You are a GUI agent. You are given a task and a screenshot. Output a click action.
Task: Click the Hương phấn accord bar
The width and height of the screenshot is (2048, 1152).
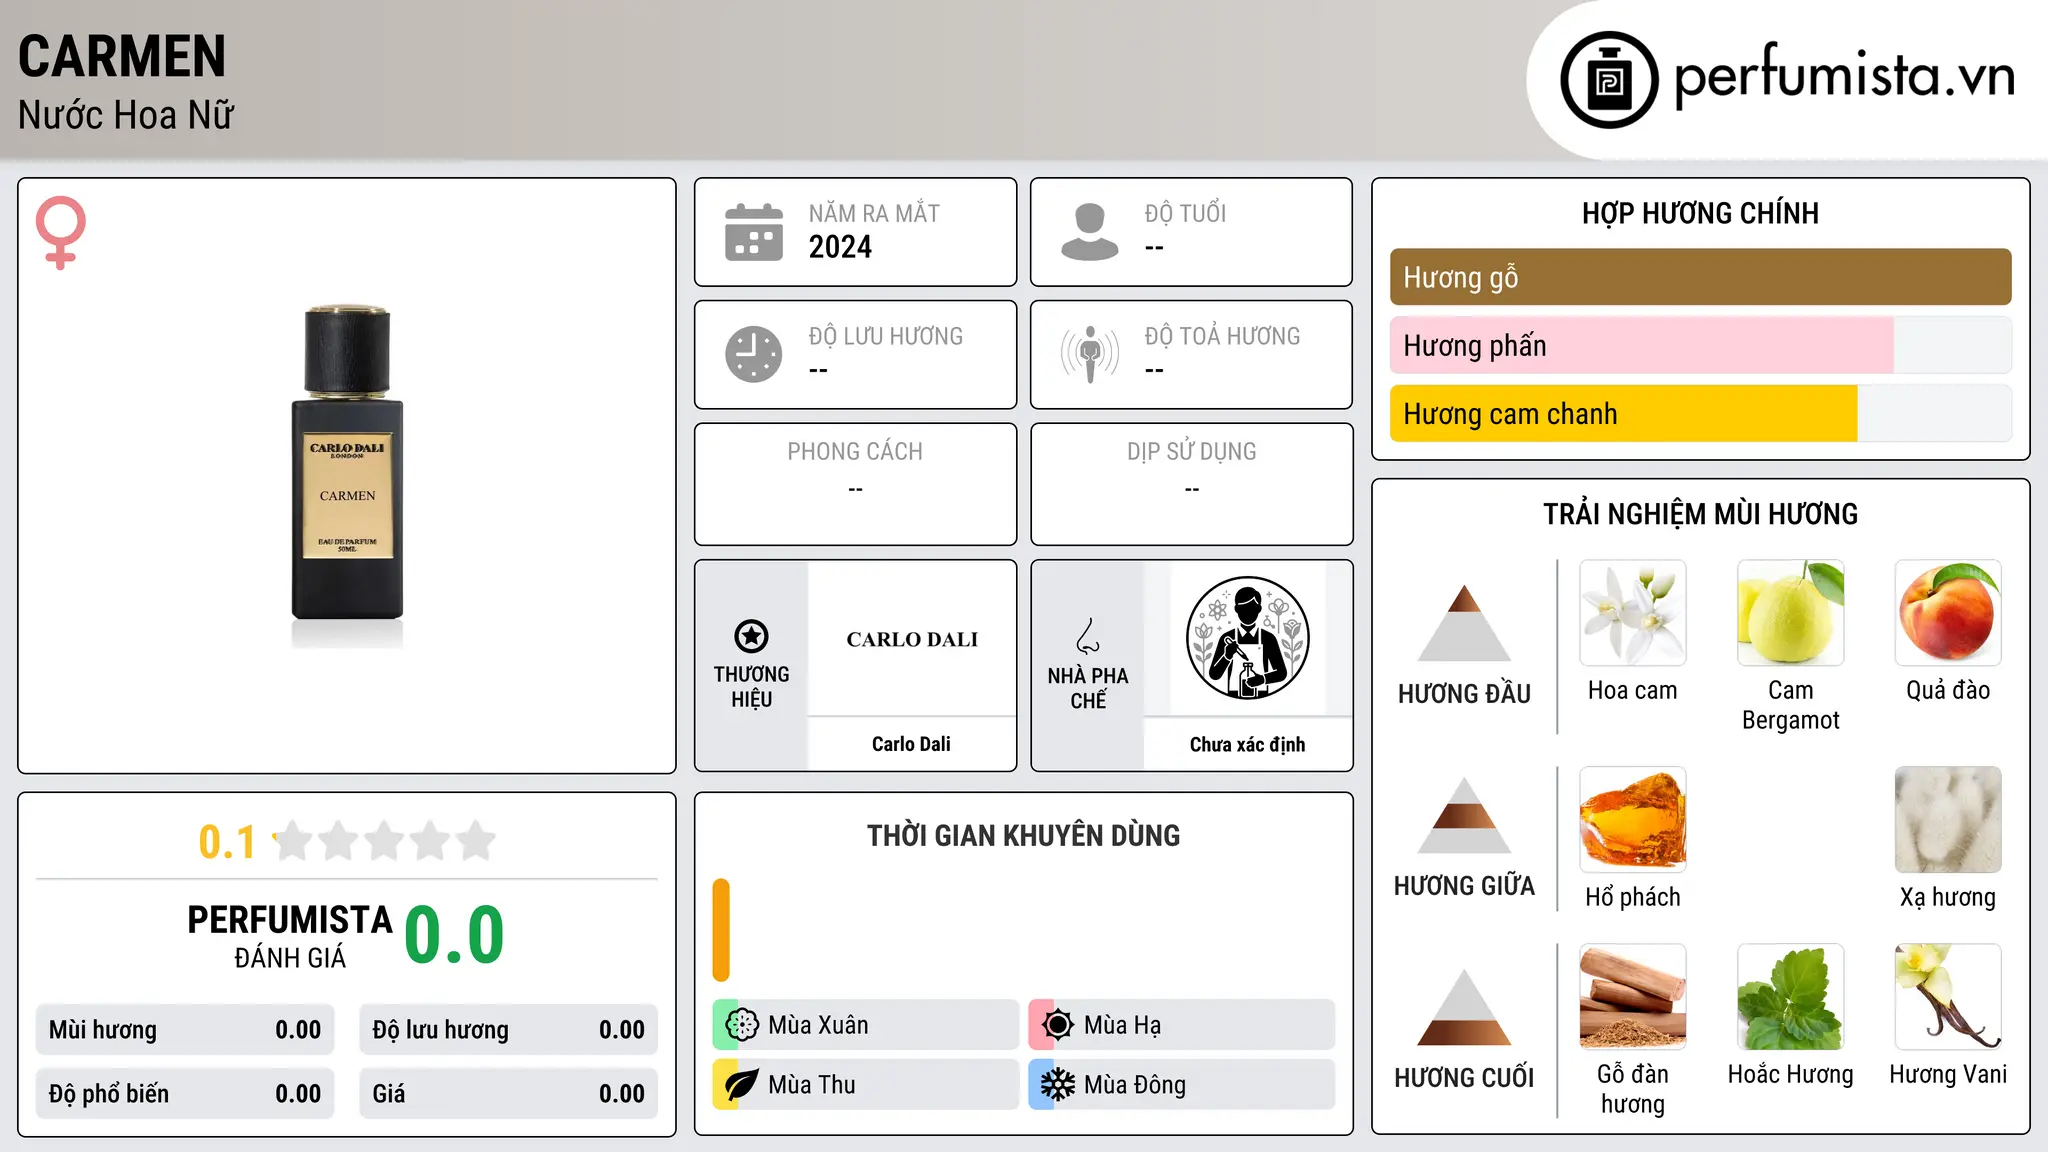click(1701, 345)
